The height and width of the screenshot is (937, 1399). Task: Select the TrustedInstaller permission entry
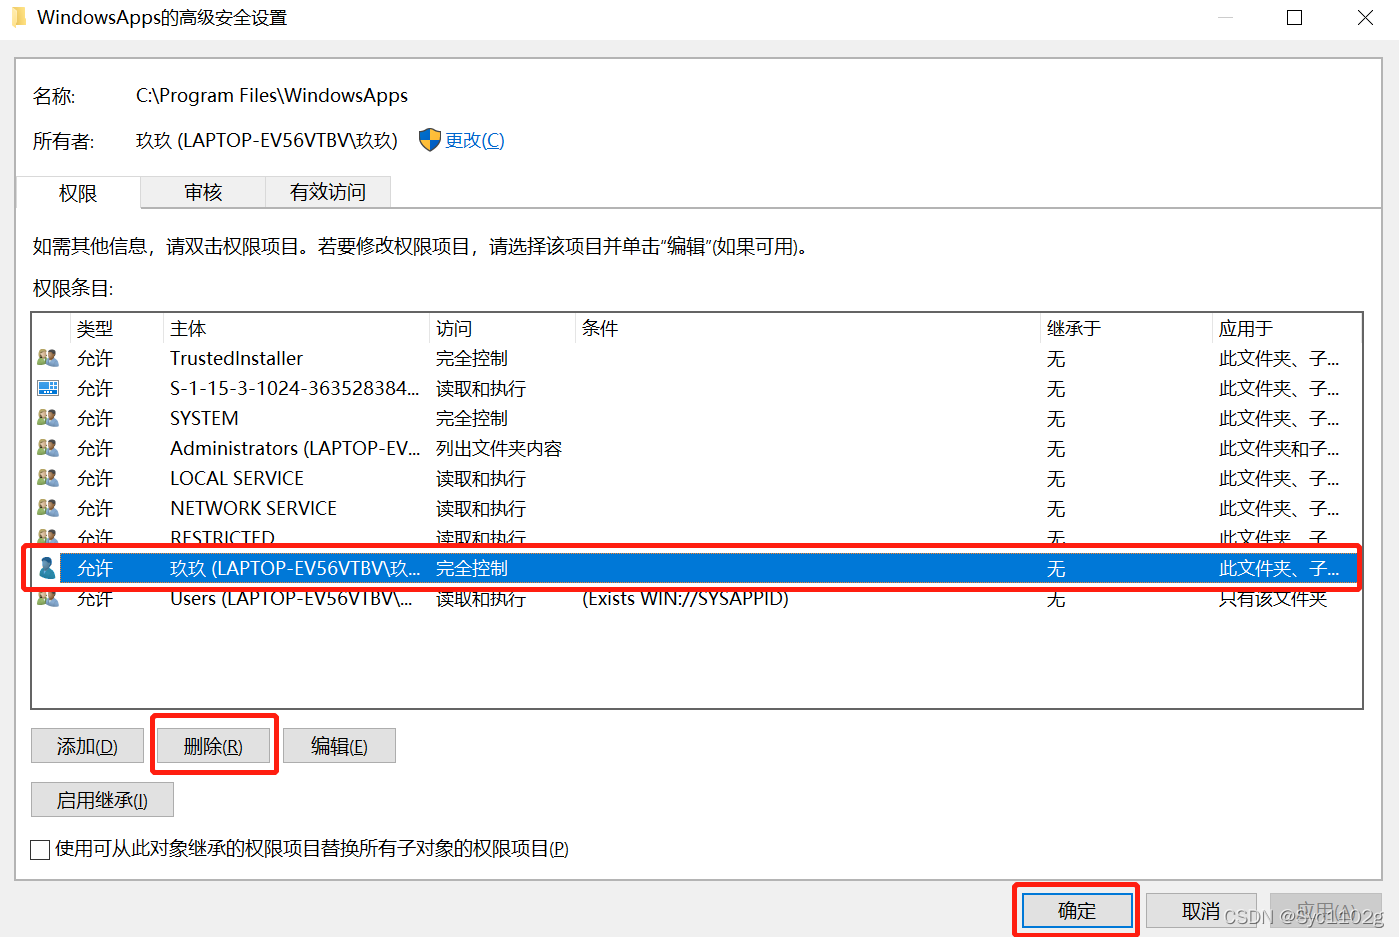697,358
